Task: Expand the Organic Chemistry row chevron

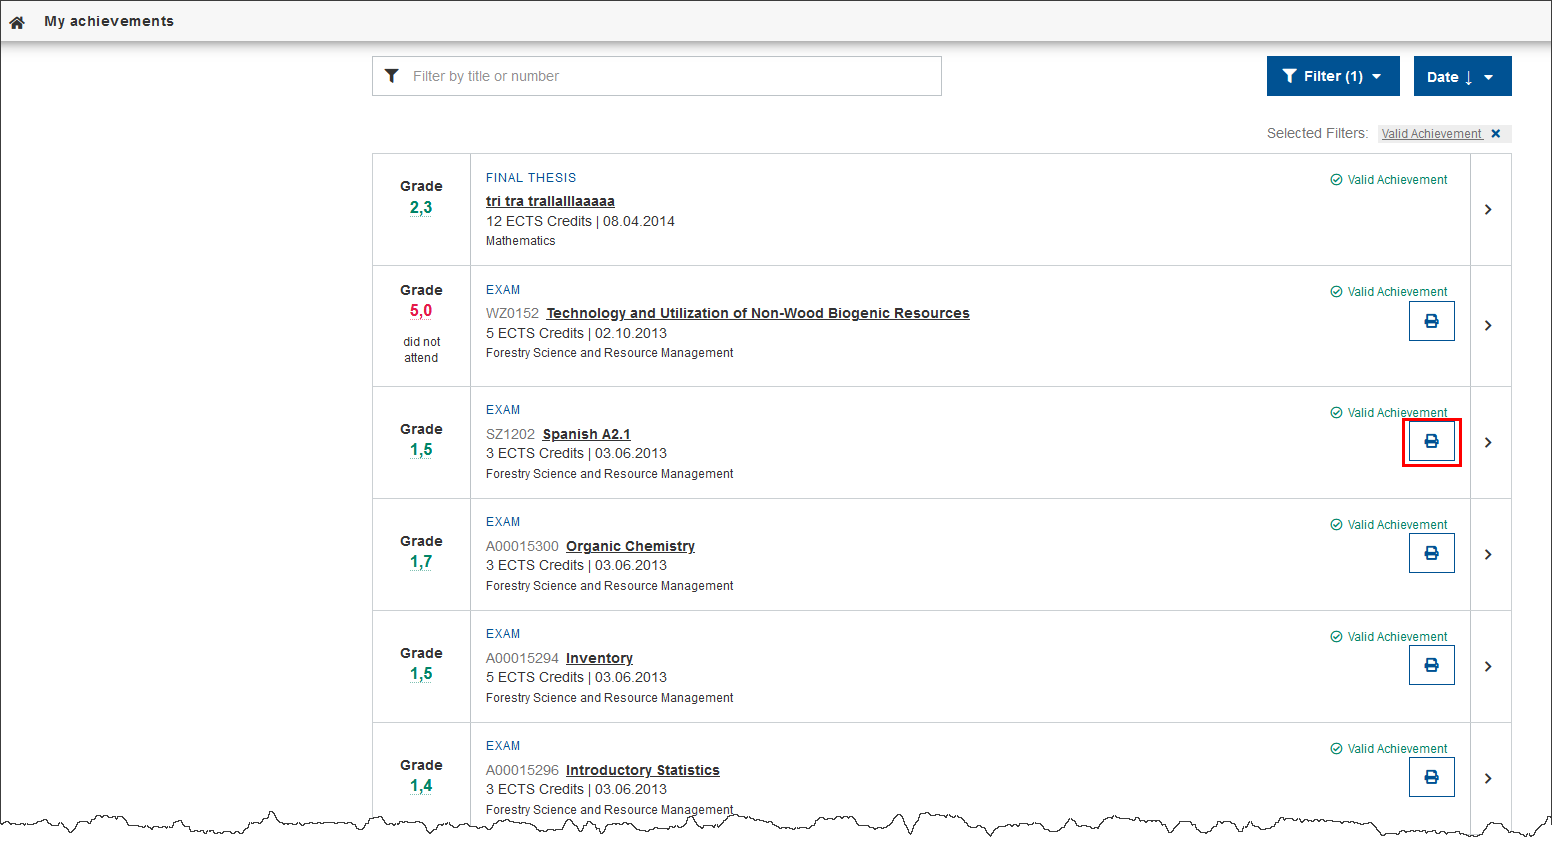Action: 1489,554
